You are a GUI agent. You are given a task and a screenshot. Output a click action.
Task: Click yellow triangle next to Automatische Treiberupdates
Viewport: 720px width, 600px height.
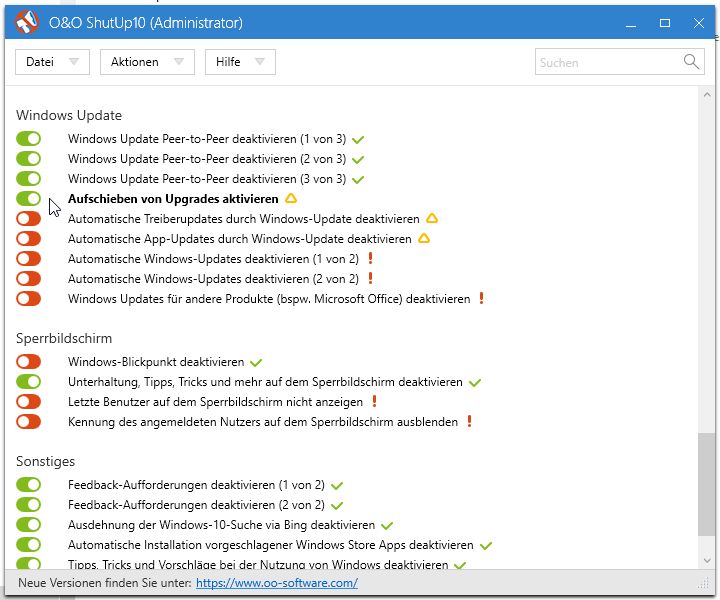[432, 219]
